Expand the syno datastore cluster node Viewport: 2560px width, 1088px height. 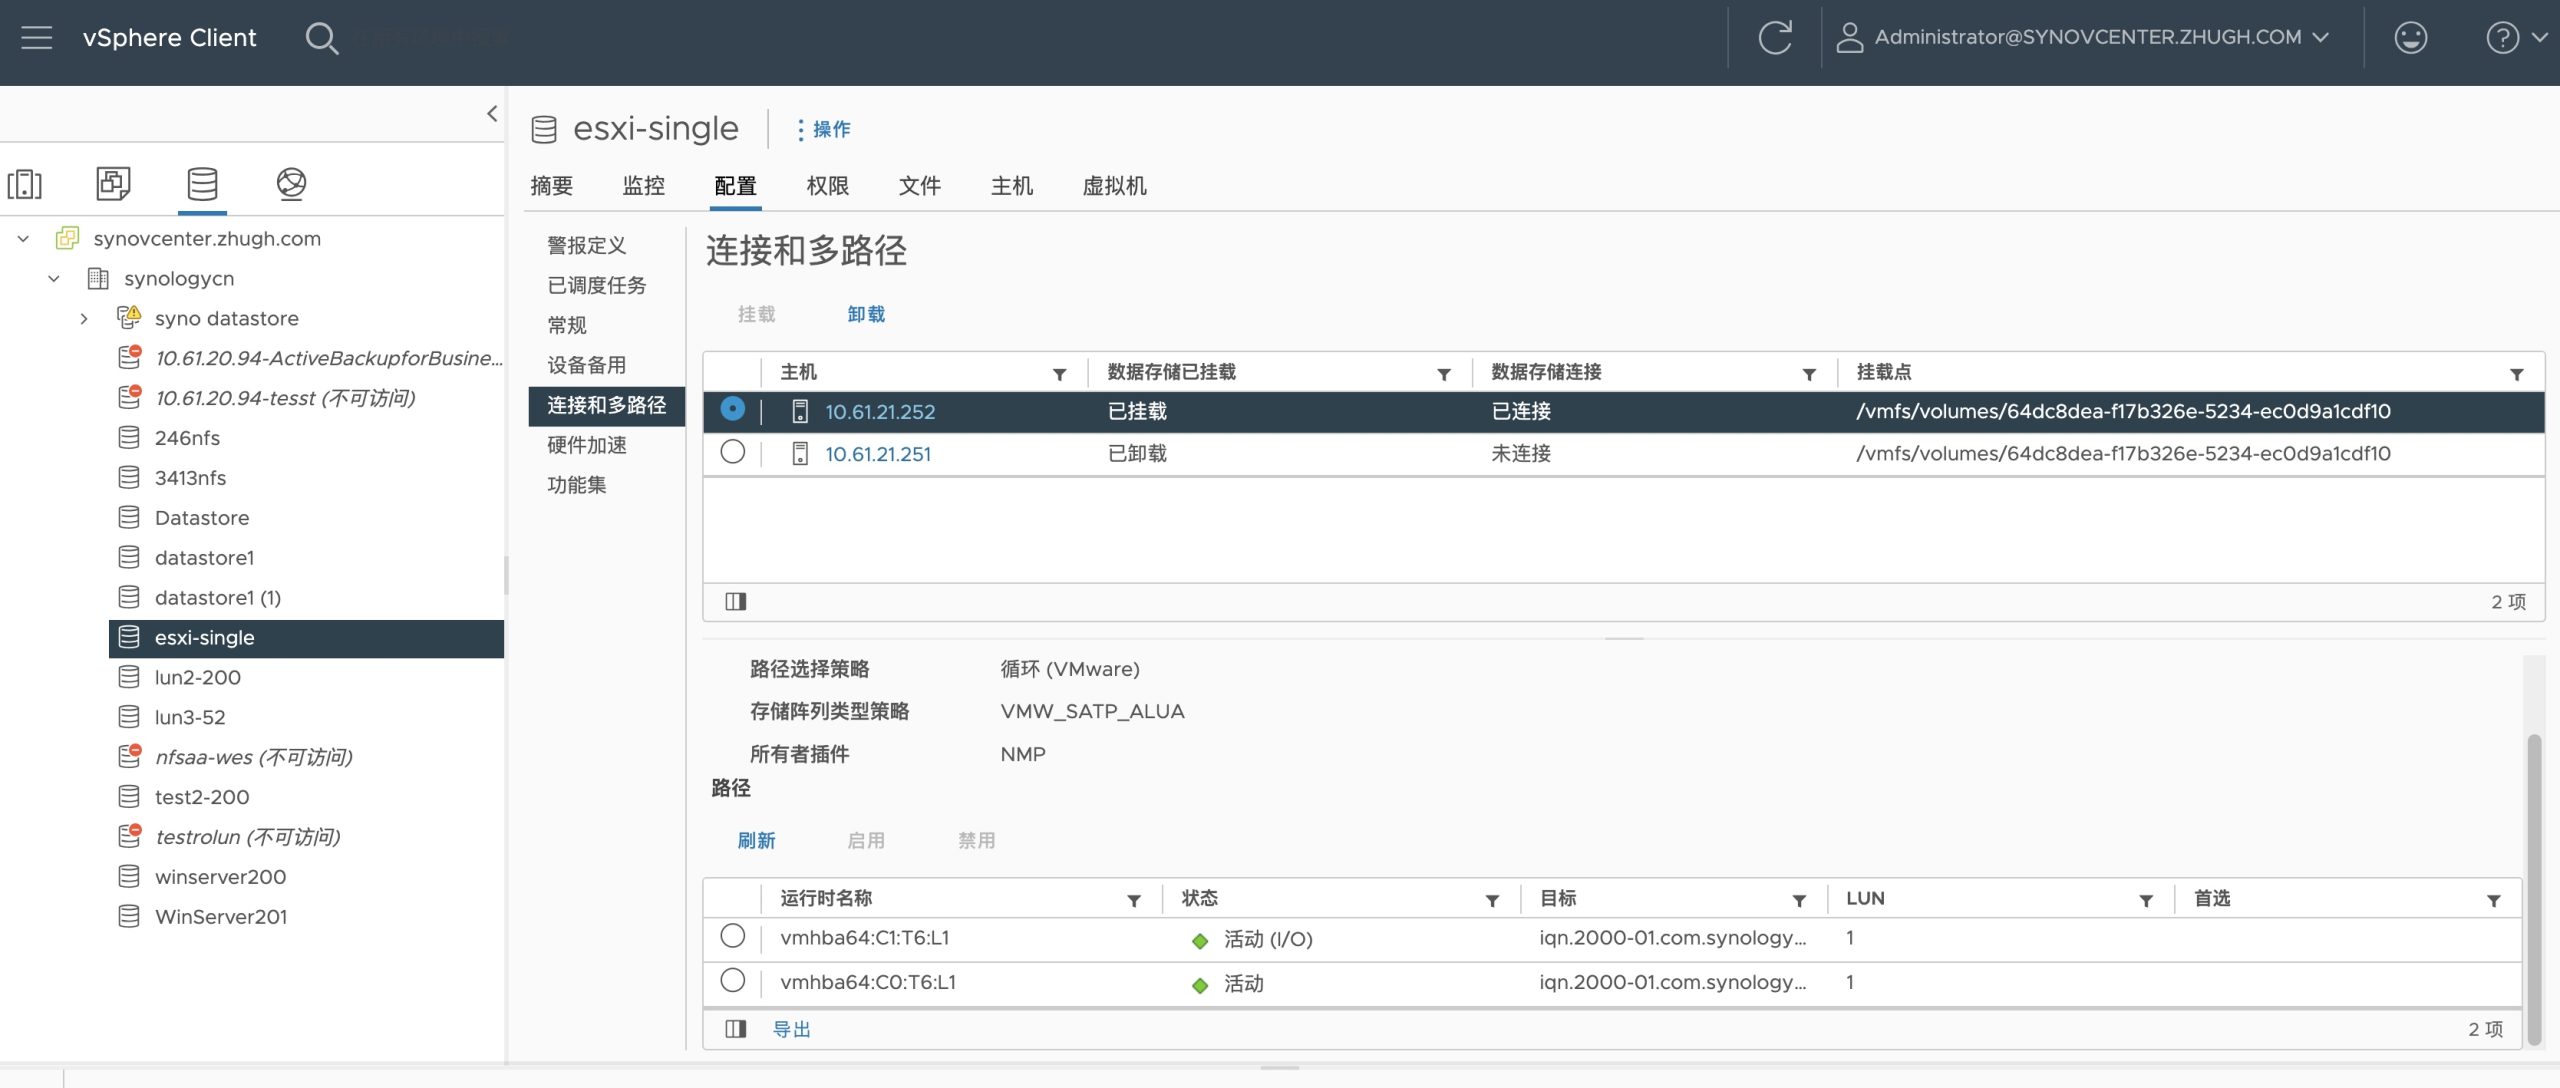(x=84, y=319)
